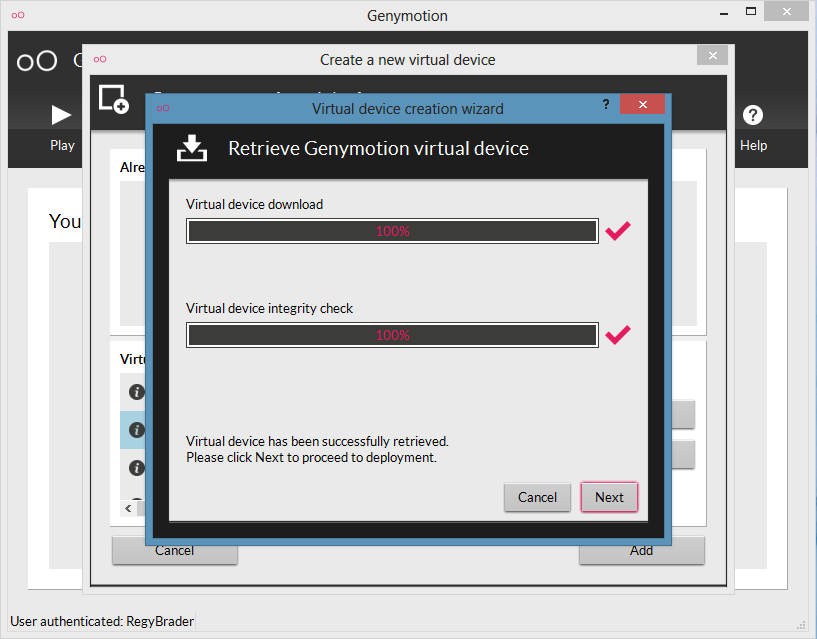Click 'User authenticated: RegyBrader' status text
This screenshot has width=817, height=639.
tap(102, 621)
